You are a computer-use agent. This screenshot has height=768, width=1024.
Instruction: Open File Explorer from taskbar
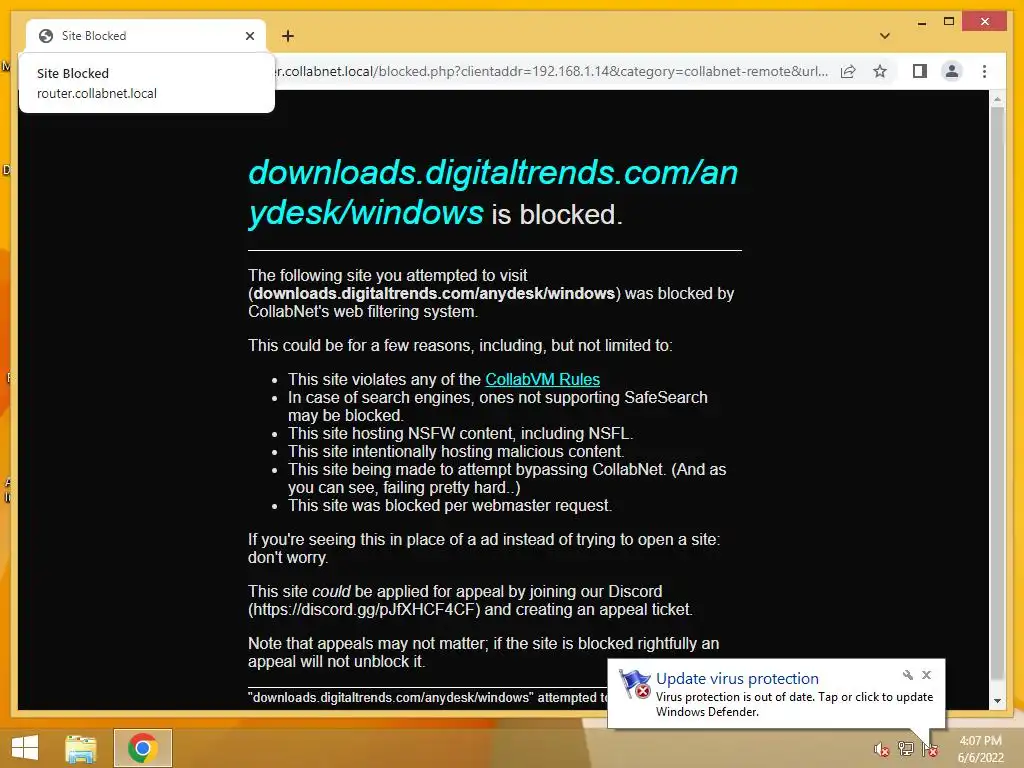click(80, 748)
